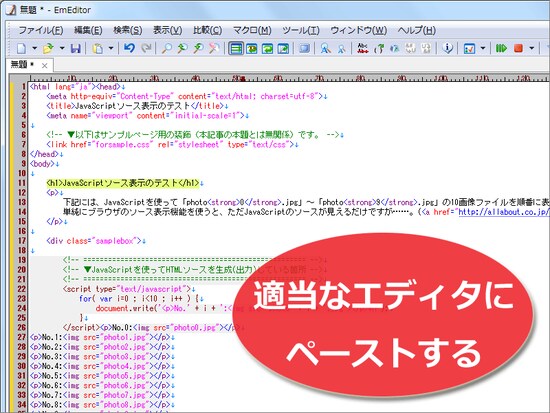The height and width of the screenshot is (413, 550).
Task: Click the <body> tag on line 9
Action: tap(42, 164)
